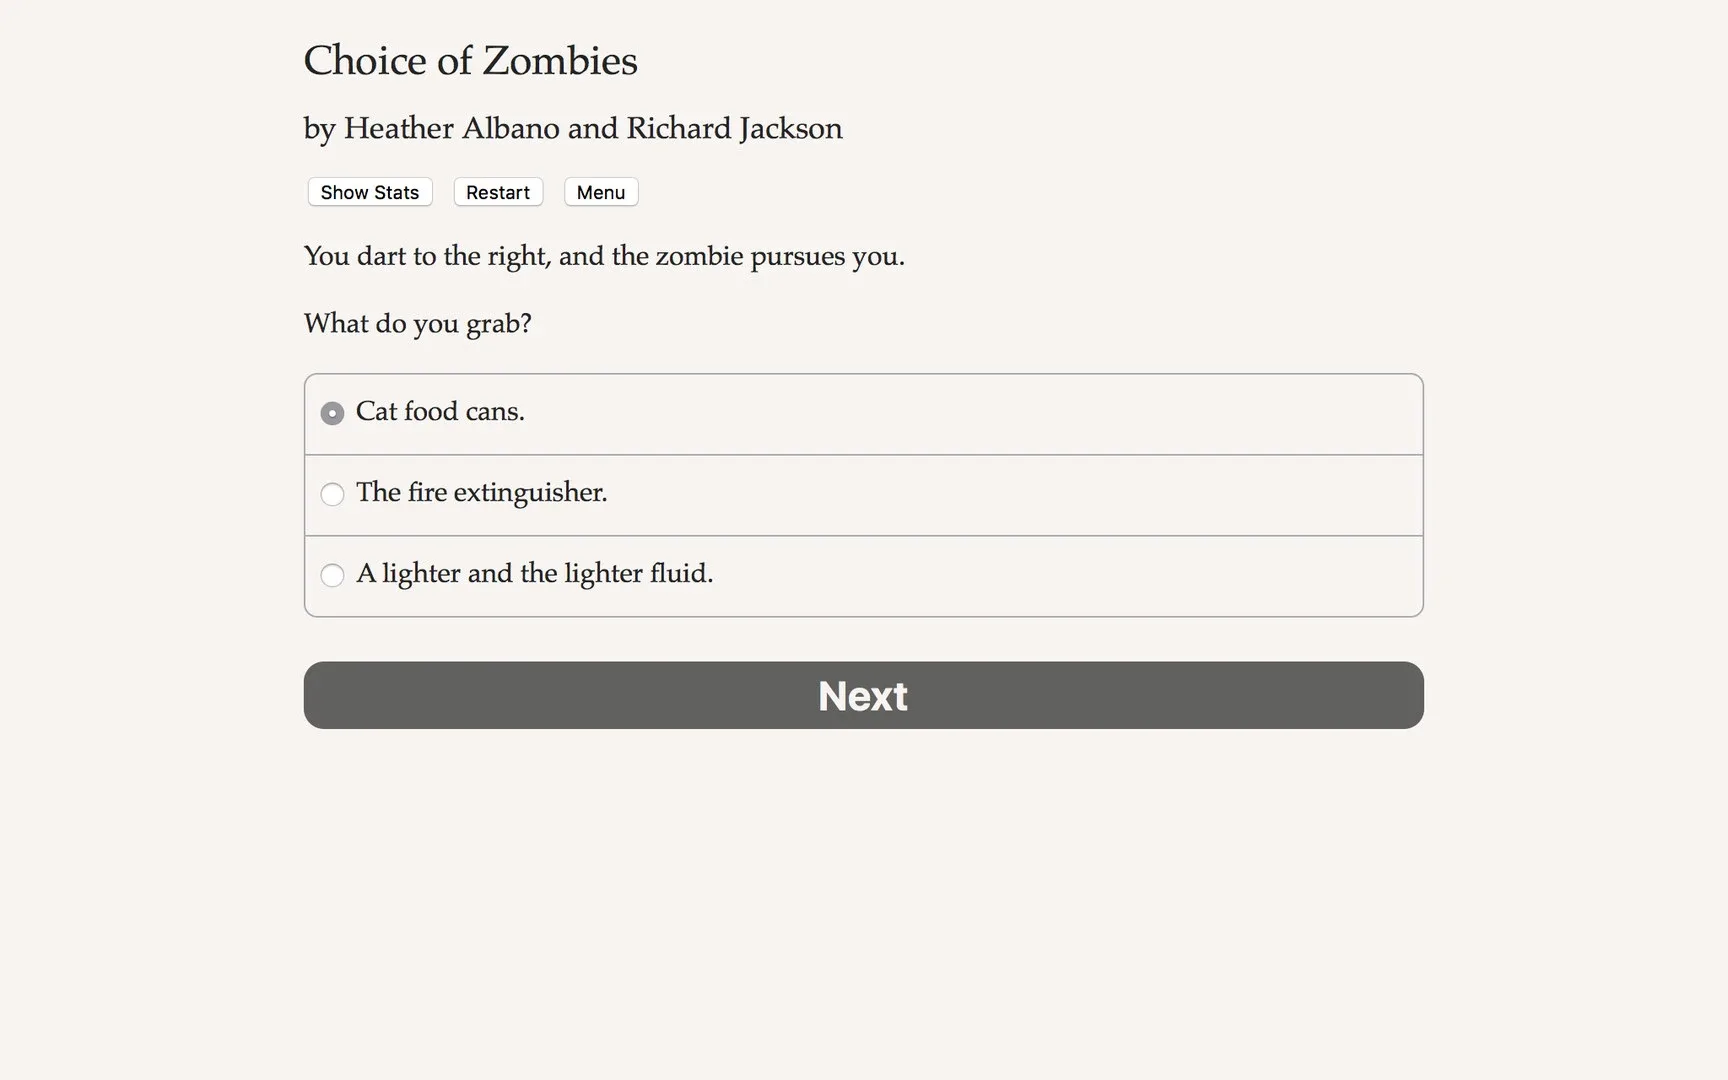Viewport: 1728px width, 1080px height.
Task: Click the "A lighter and the lighter fluid." text
Action: pyautogui.click(x=534, y=574)
